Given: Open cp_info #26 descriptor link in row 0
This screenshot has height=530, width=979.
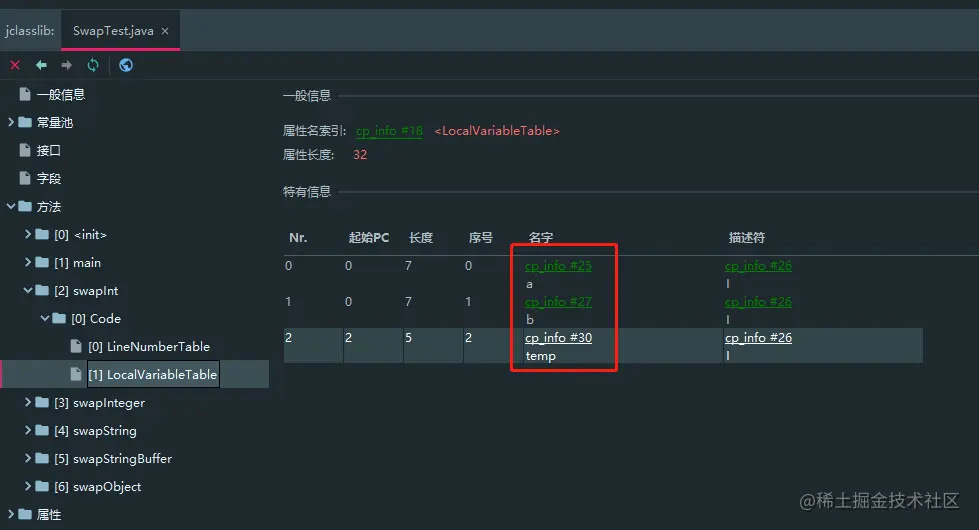Looking at the screenshot, I should 758,266.
